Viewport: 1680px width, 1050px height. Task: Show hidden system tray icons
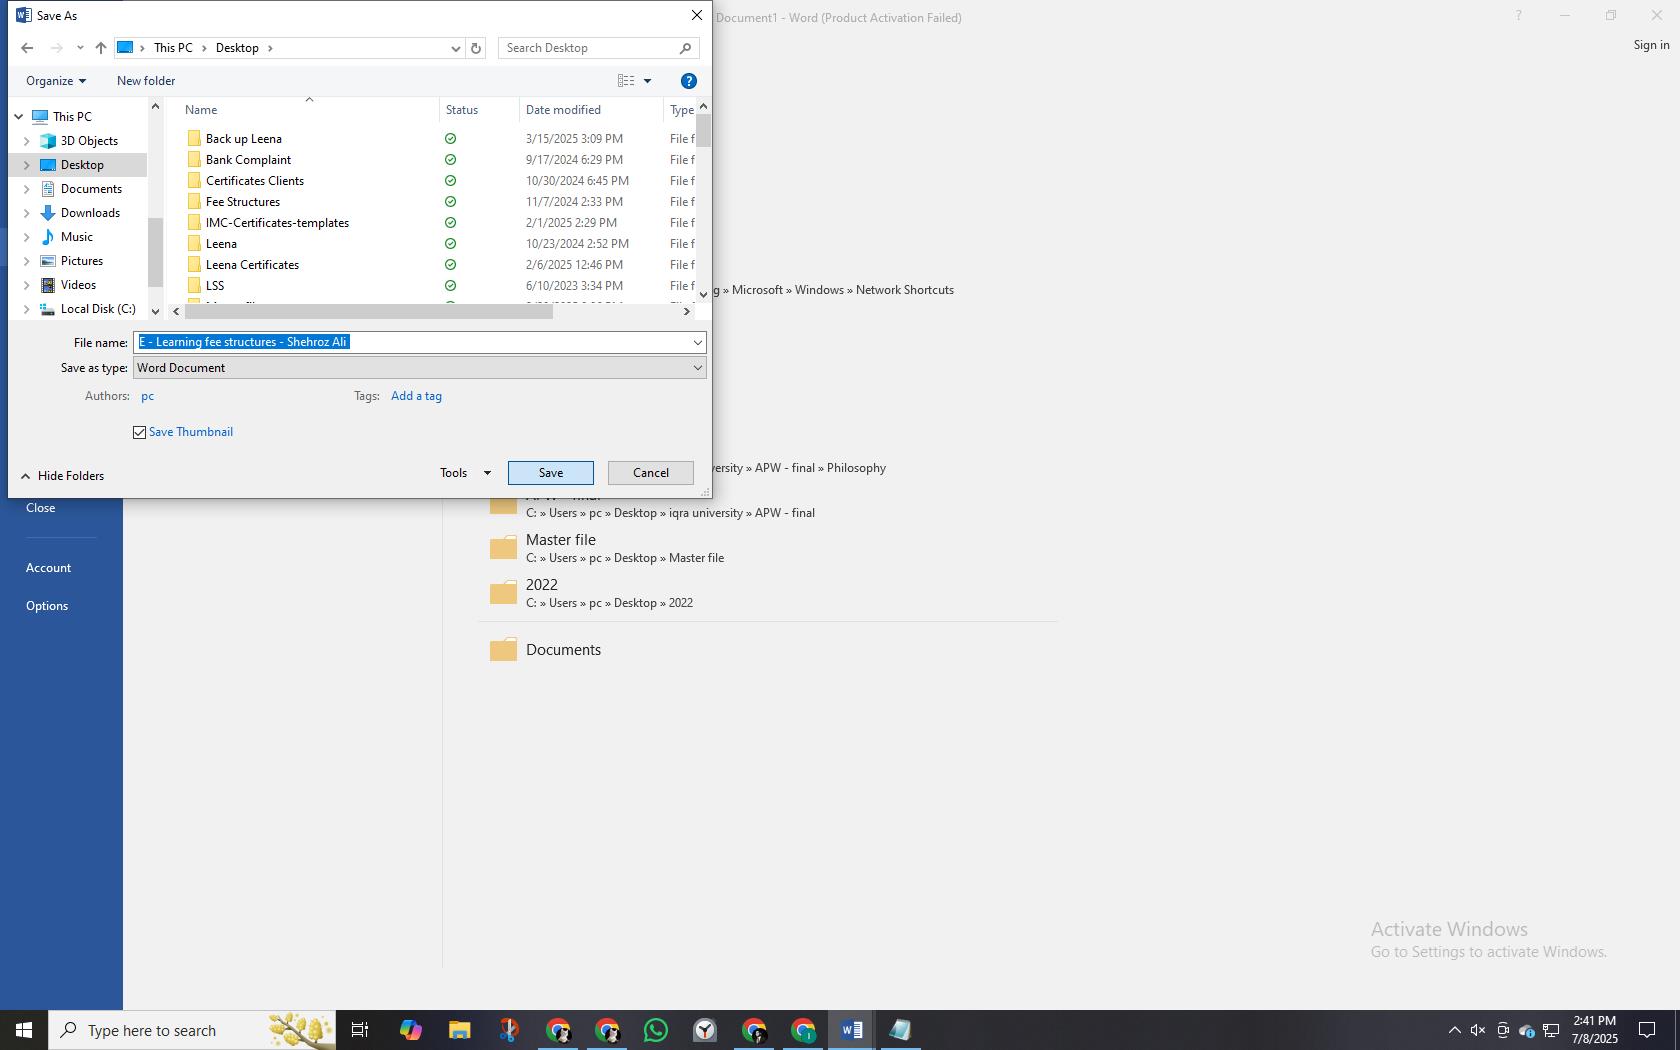click(x=1454, y=1030)
